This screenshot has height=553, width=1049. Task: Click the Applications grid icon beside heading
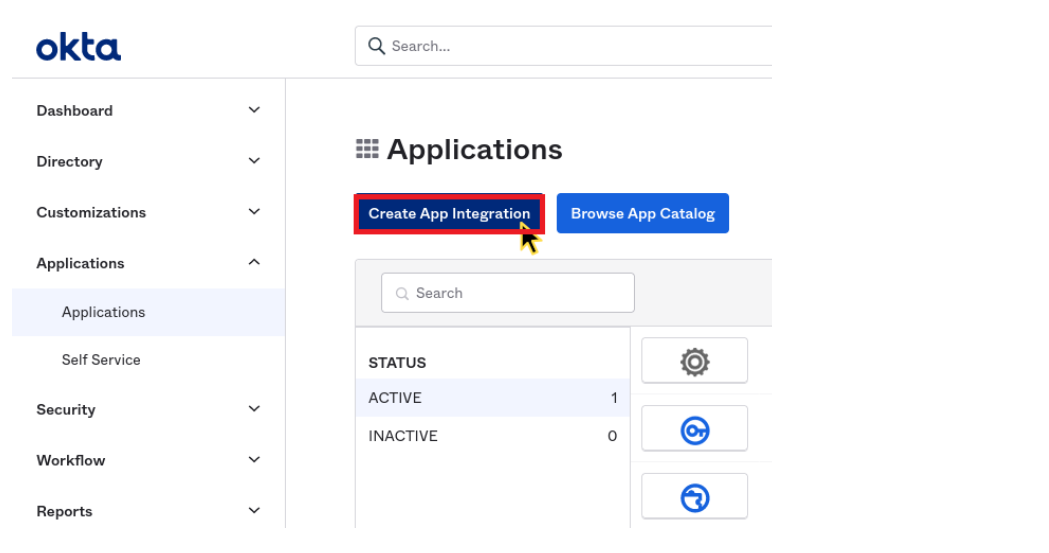coord(367,148)
